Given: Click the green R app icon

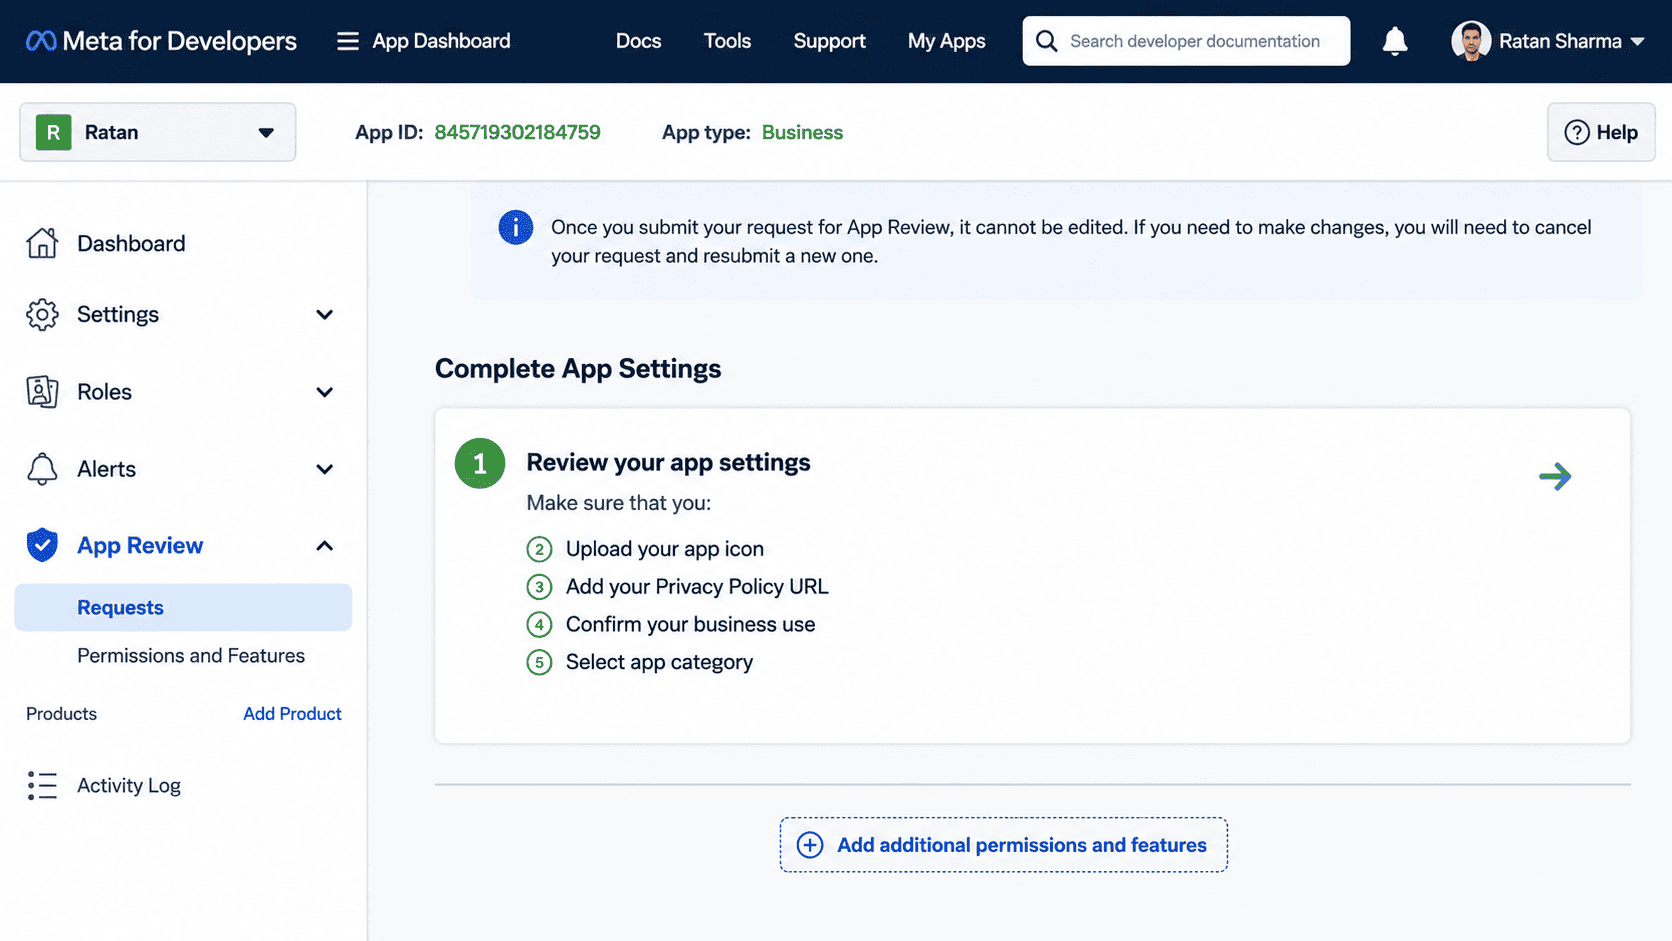Looking at the screenshot, I should (x=54, y=132).
